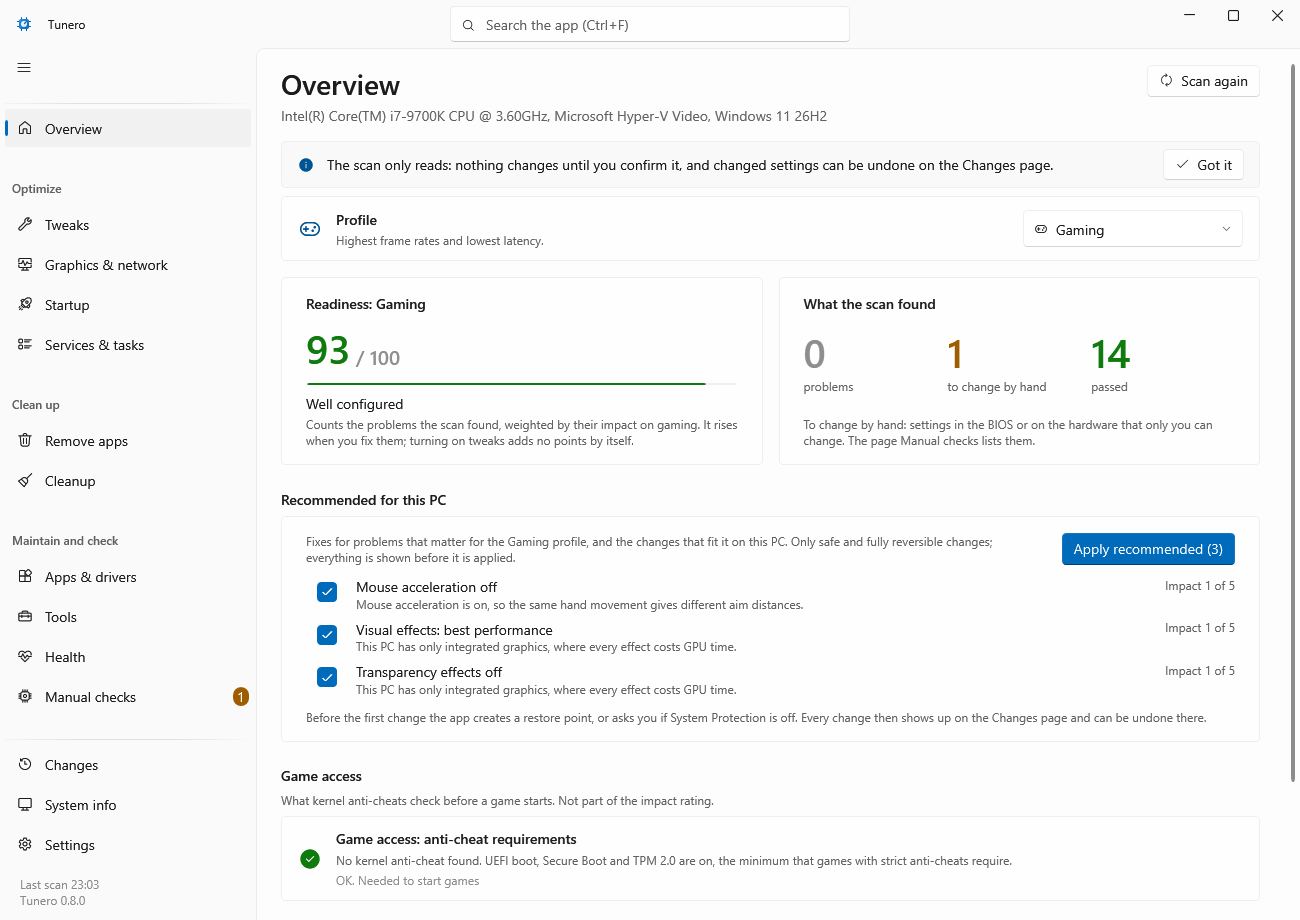
Task: Go to Graphics & network page
Action: (128, 265)
